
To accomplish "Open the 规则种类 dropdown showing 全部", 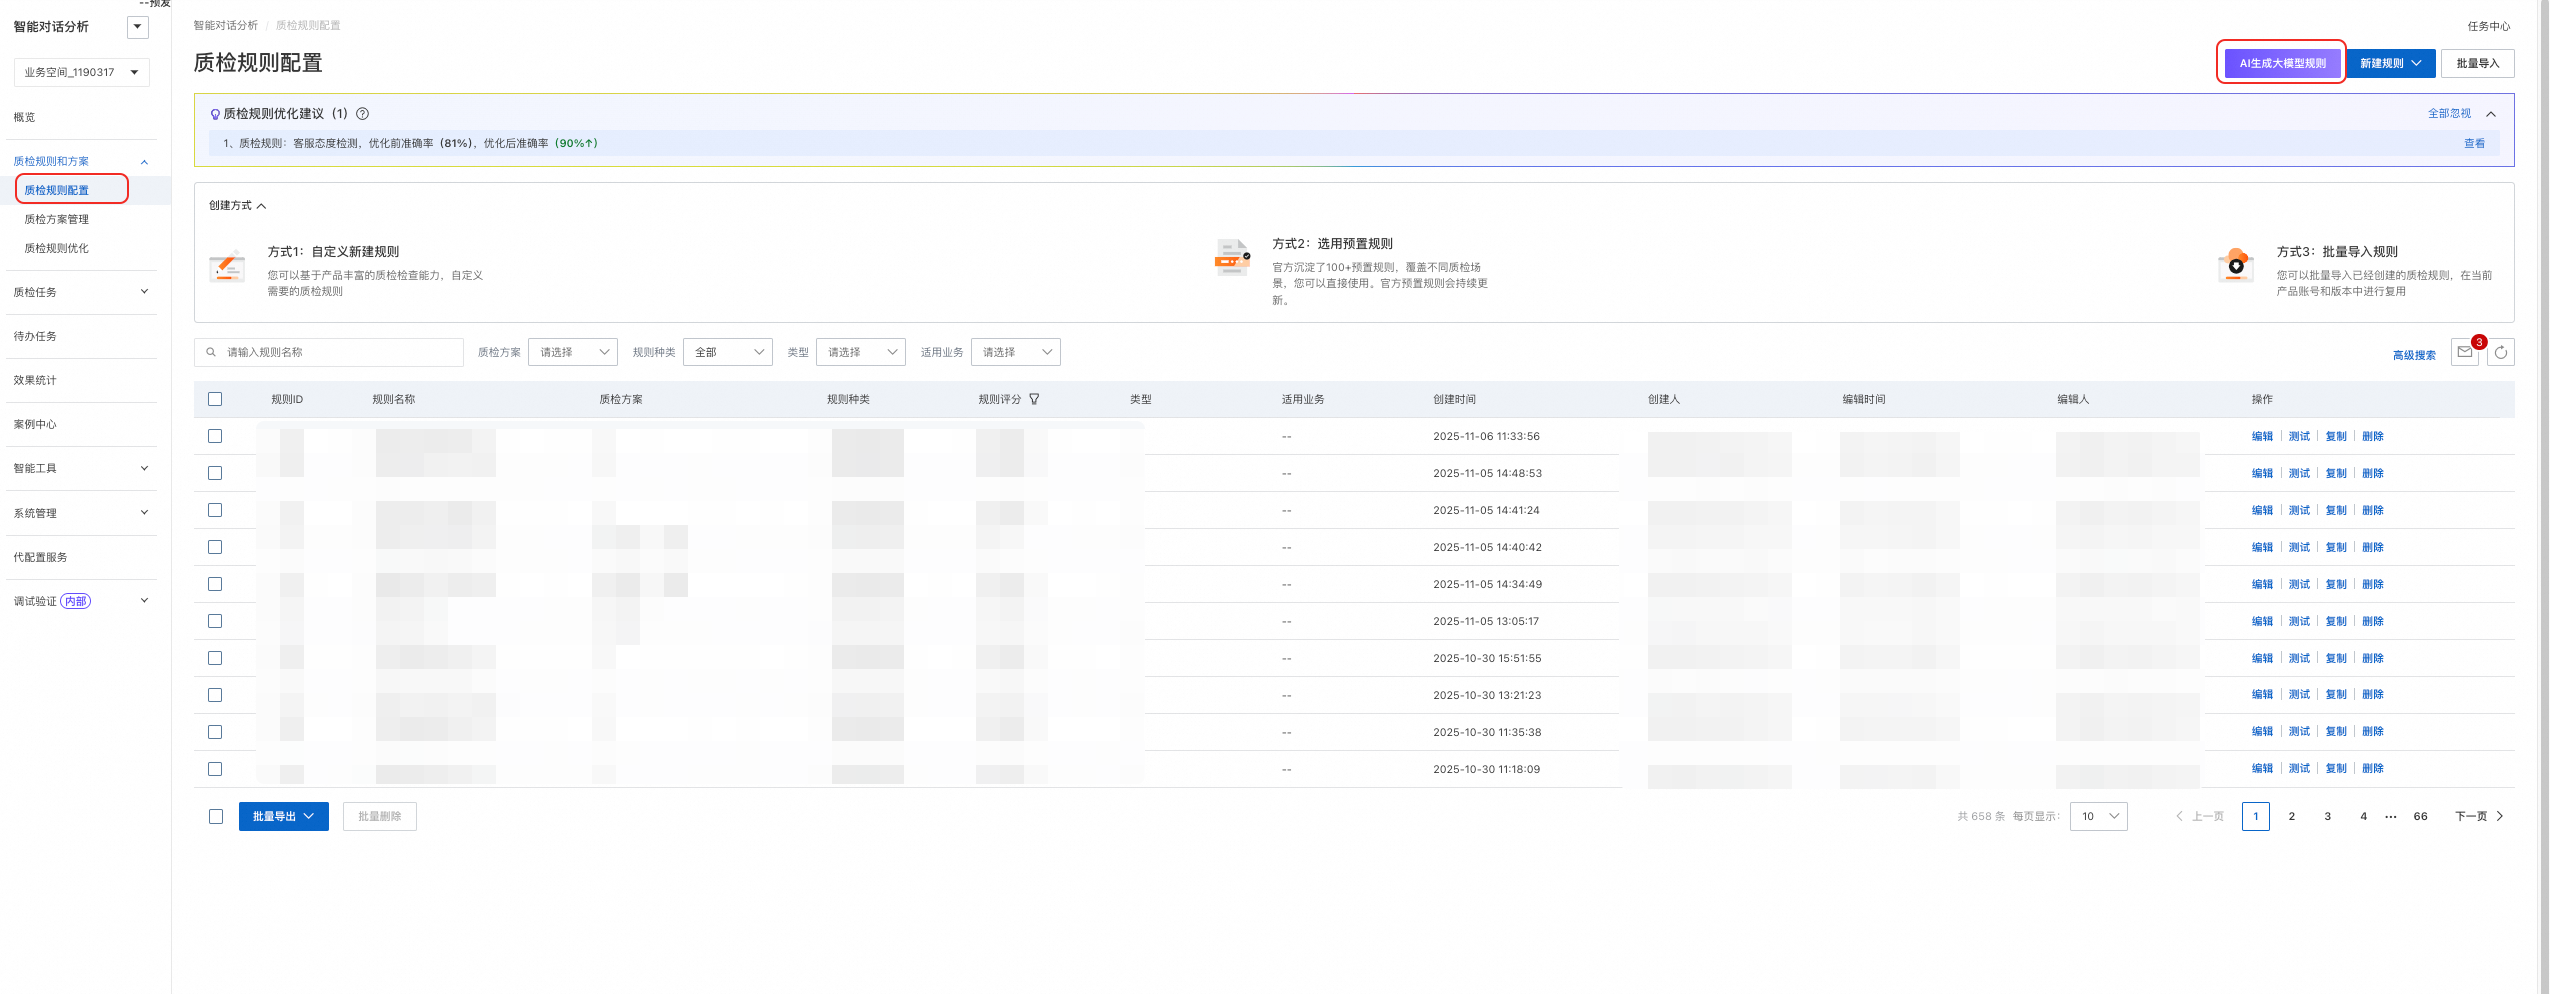I will (728, 352).
